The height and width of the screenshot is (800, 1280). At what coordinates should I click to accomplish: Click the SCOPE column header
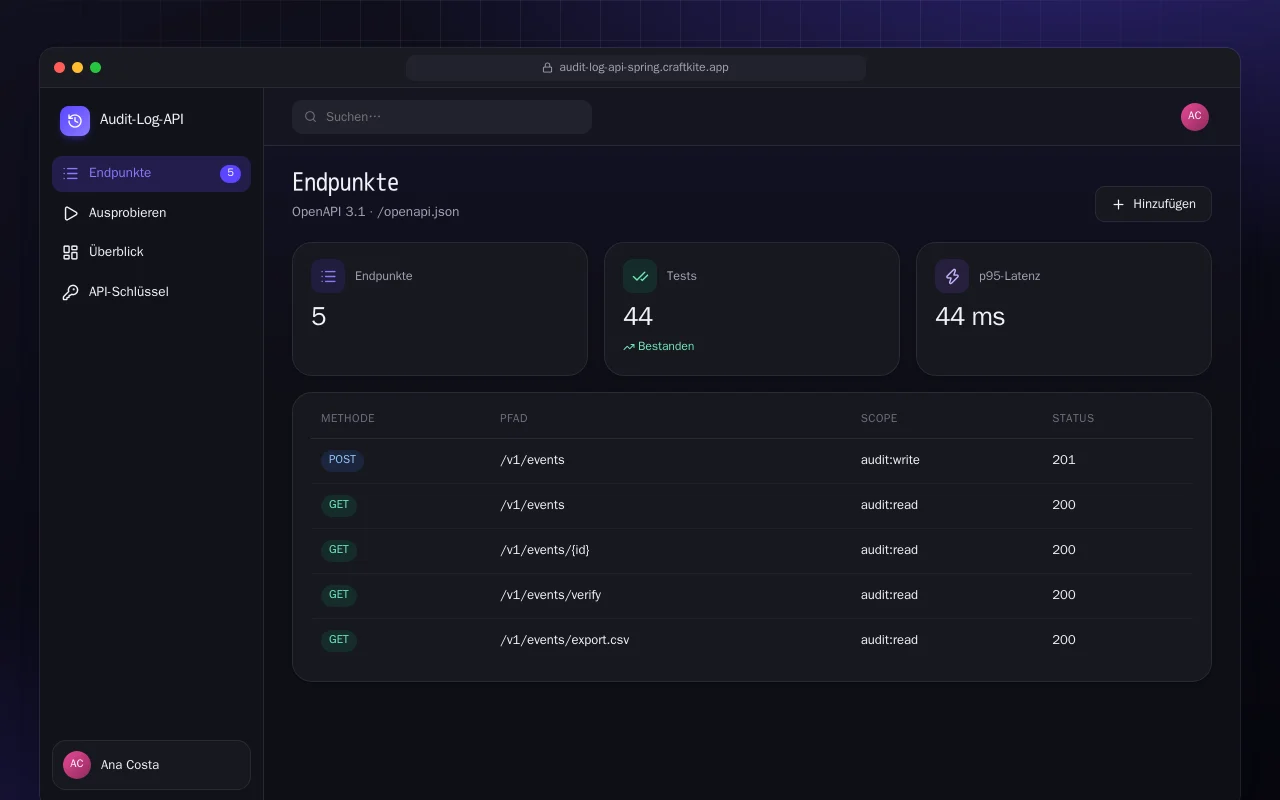point(879,418)
